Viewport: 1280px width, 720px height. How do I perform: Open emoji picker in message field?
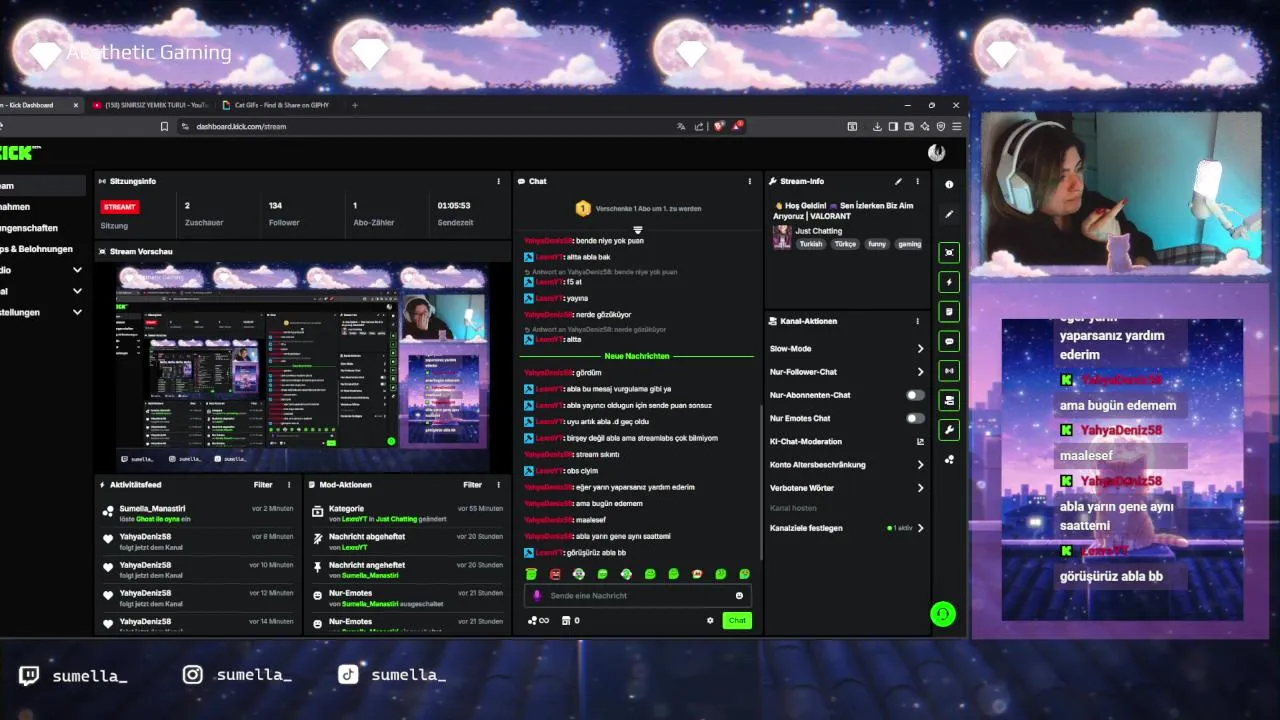pyautogui.click(x=739, y=595)
